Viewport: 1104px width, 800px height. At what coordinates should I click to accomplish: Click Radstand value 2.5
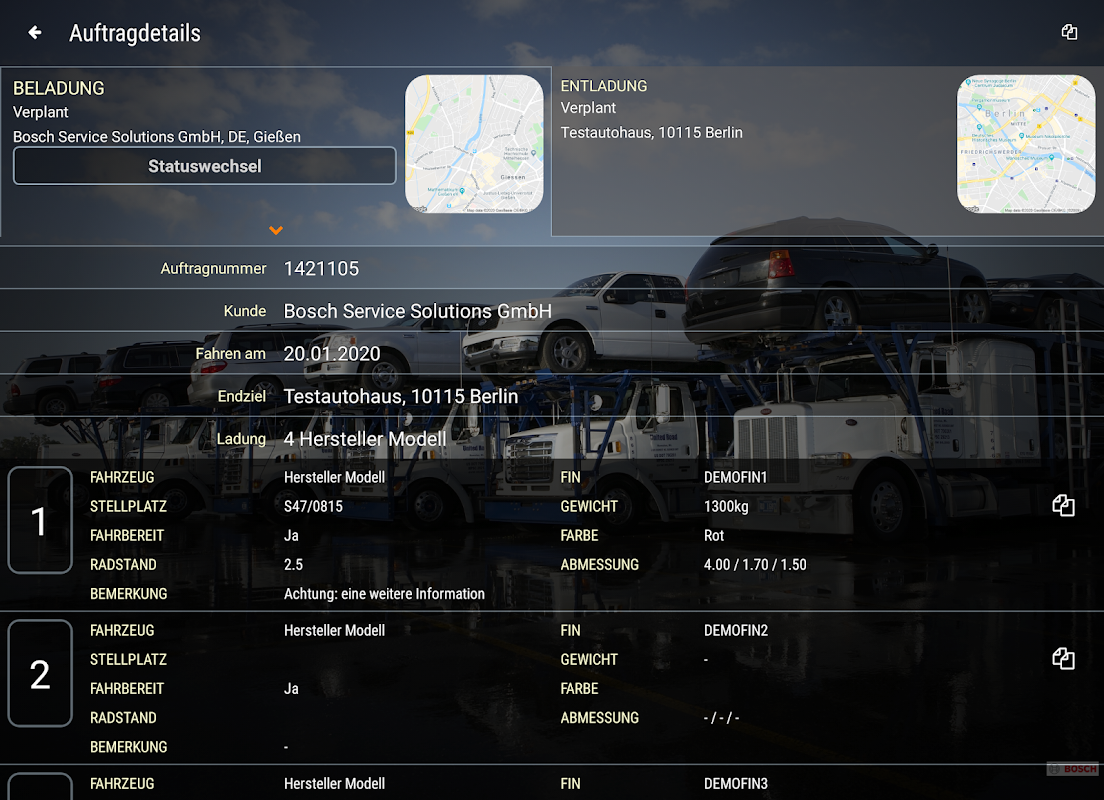tap(293, 564)
